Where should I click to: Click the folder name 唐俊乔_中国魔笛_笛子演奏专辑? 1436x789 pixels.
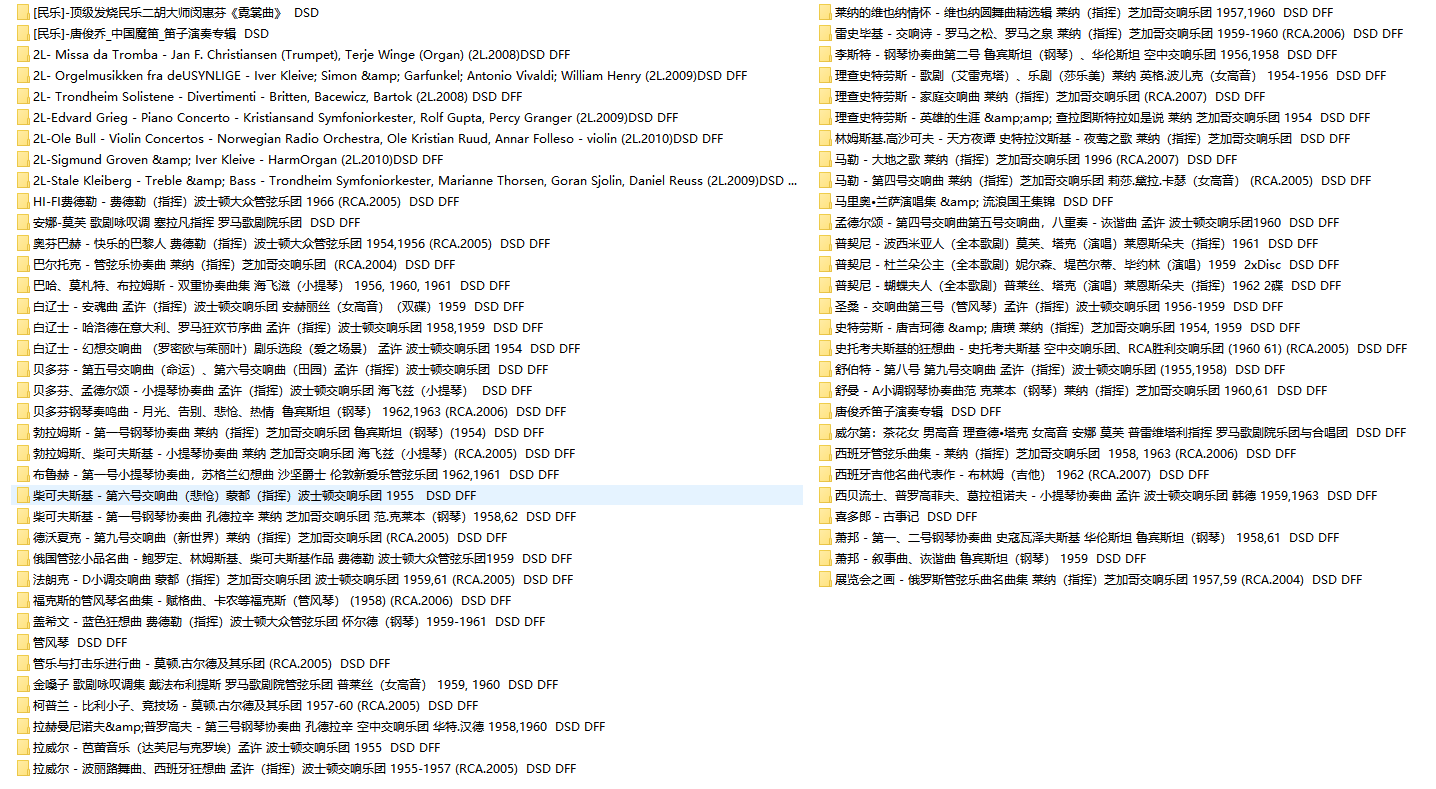tap(151, 33)
